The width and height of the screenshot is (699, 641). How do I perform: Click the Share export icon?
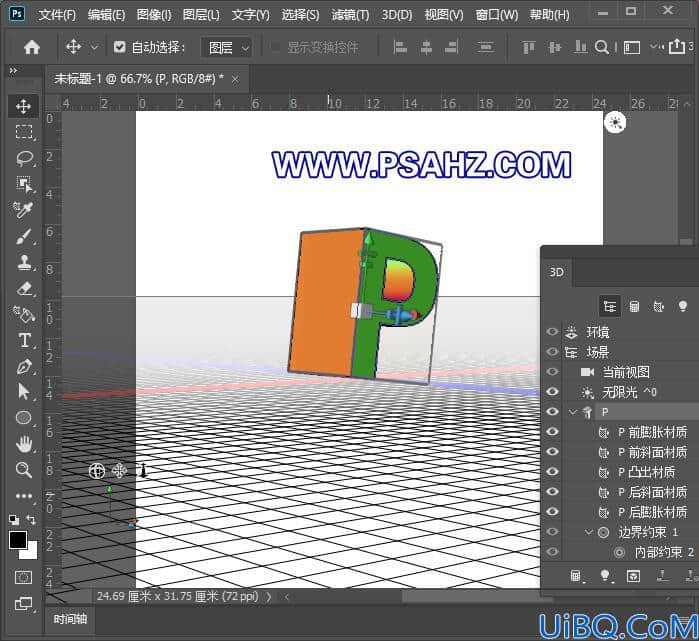[676, 46]
